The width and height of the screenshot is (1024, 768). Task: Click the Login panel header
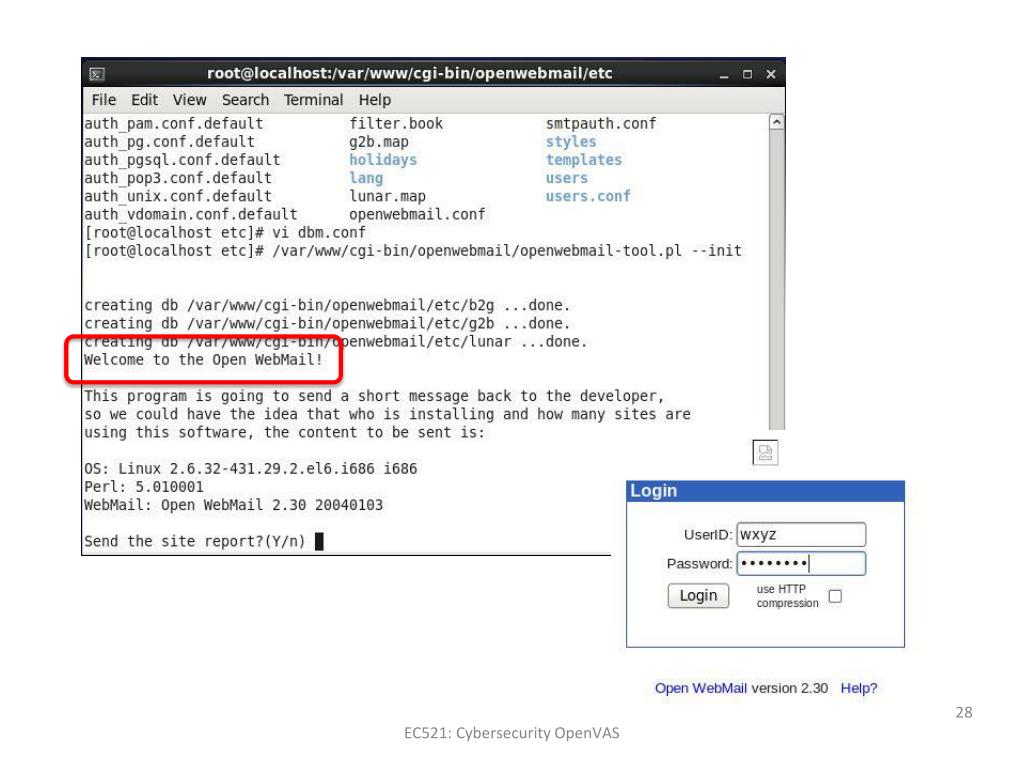(x=765, y=491)
